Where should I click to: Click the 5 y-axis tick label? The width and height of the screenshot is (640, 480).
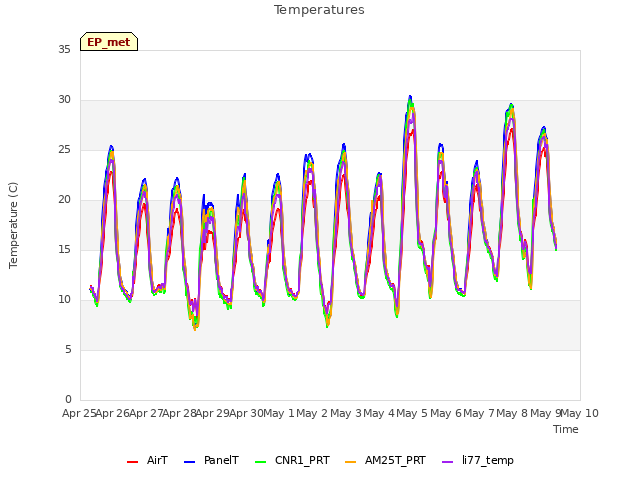pyautogui.click(x=68, y=350)
